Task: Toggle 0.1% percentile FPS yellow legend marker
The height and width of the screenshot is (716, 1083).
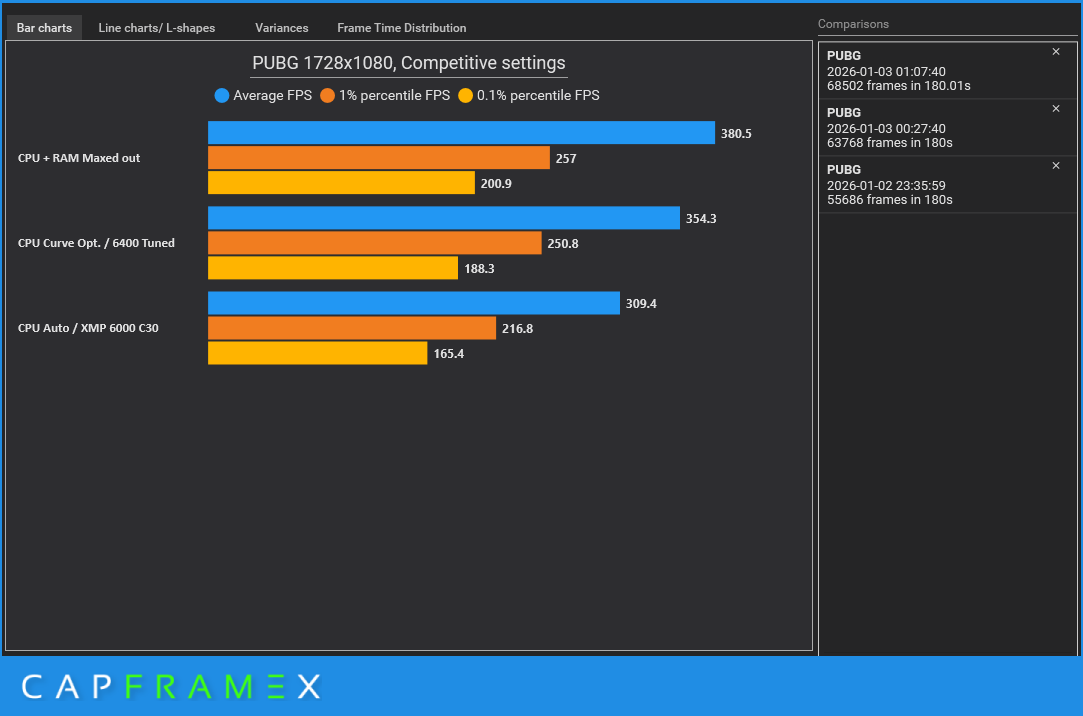Action: click(x=466, y=95)
